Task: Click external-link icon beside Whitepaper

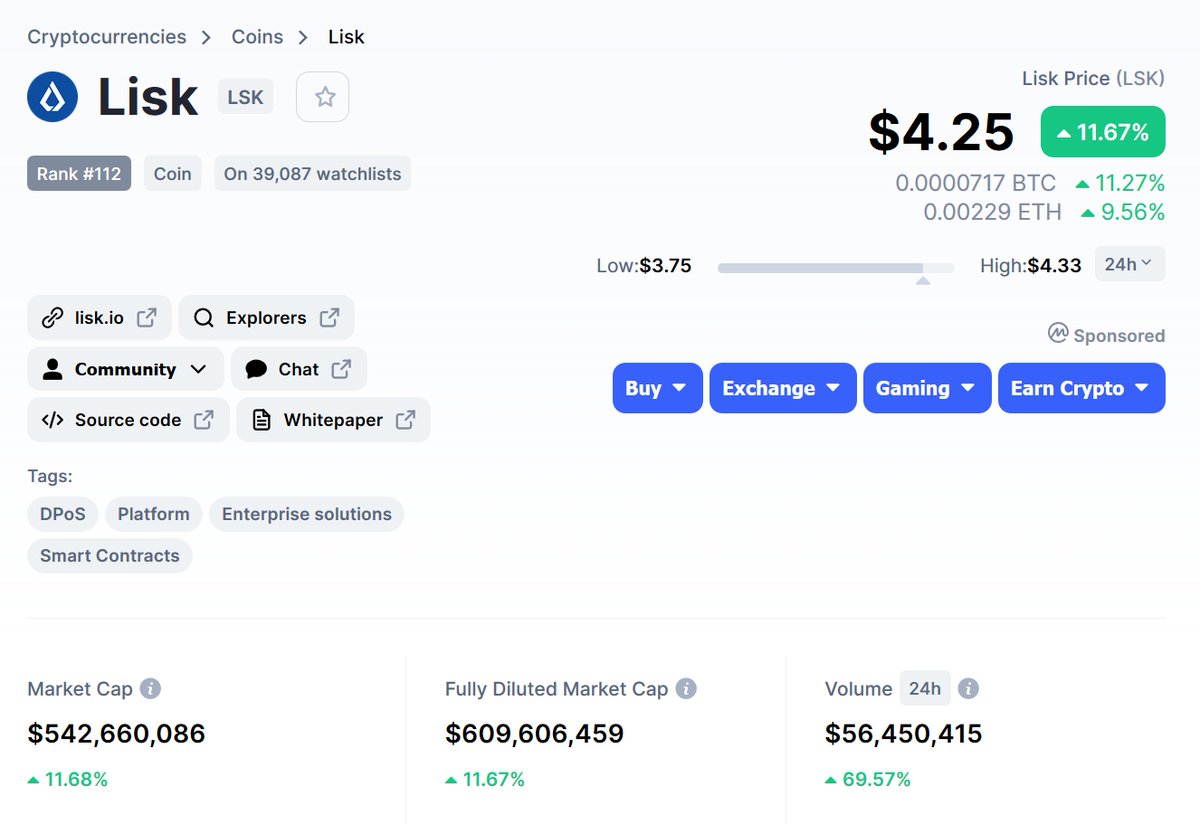Action: tap(405, 420)
